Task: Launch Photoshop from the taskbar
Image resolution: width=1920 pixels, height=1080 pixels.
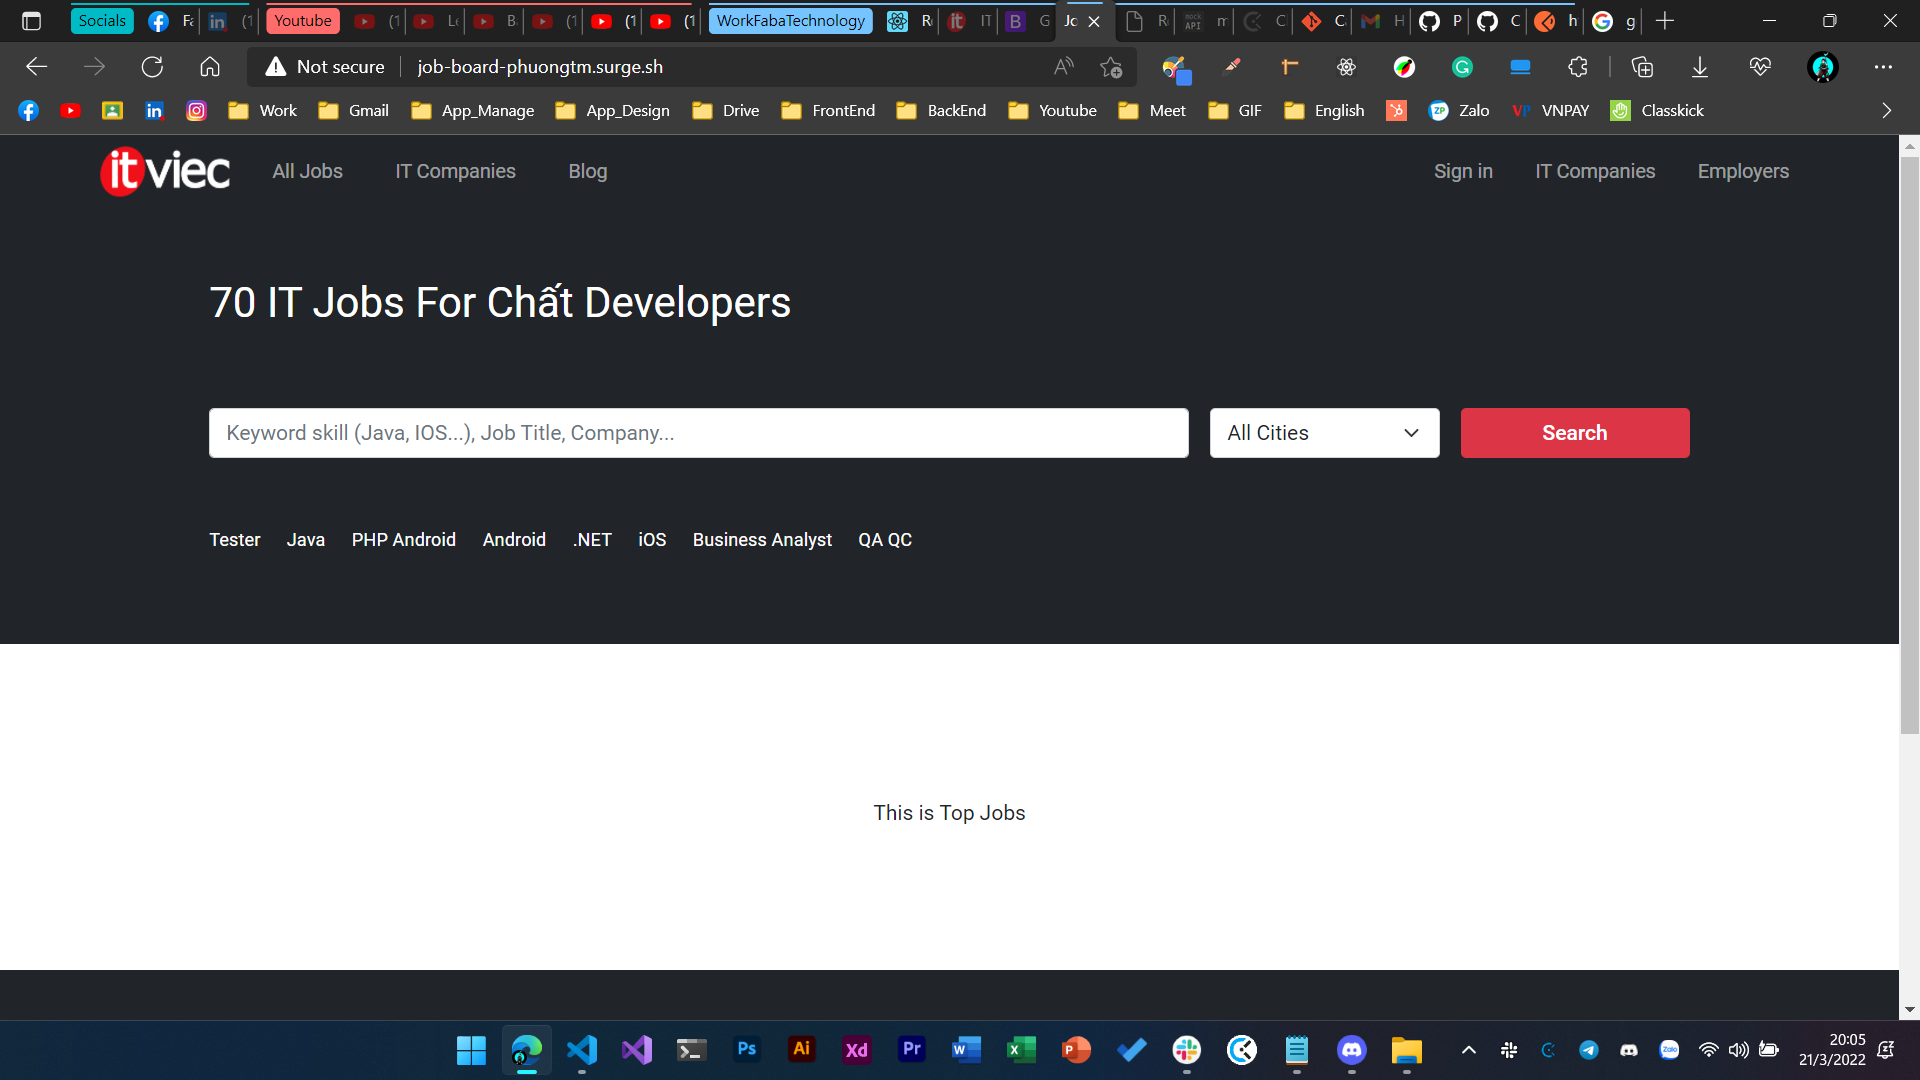Action: [746, 1049]
